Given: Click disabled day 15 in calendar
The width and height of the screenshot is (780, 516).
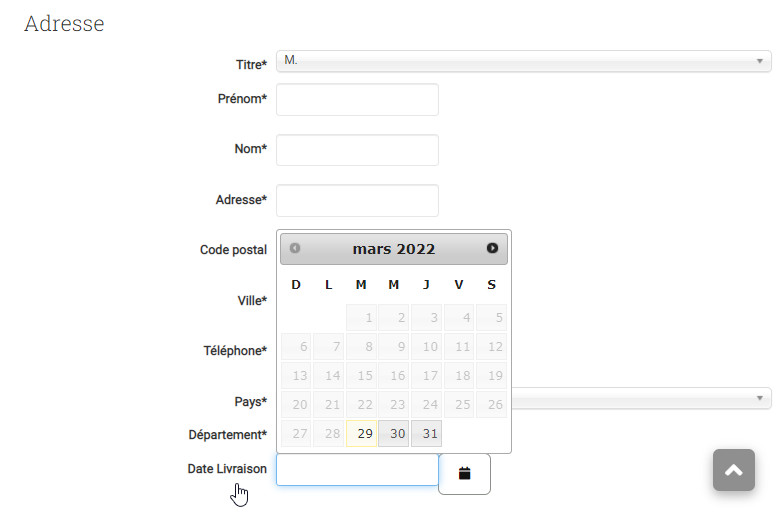Looking at the screenshot, I should pyautogui.click(x=361, y=375).
